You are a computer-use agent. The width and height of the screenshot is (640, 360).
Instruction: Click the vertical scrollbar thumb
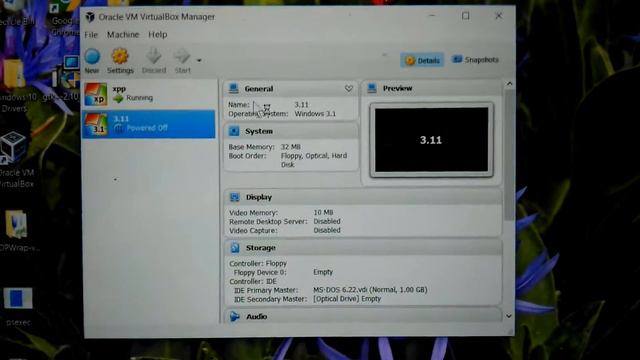(x=509, y=155)
